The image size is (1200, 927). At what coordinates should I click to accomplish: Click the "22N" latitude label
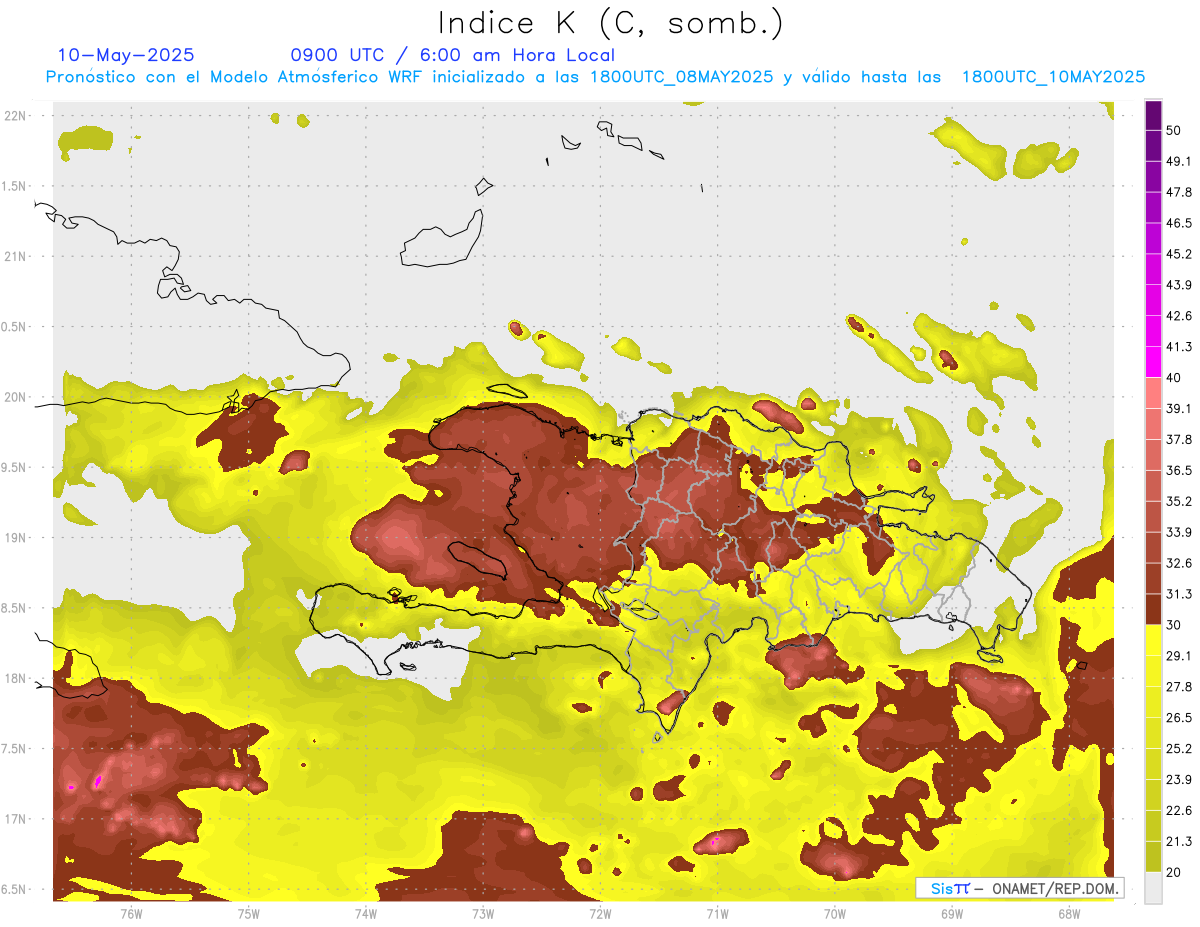click(x=15, y=115)
